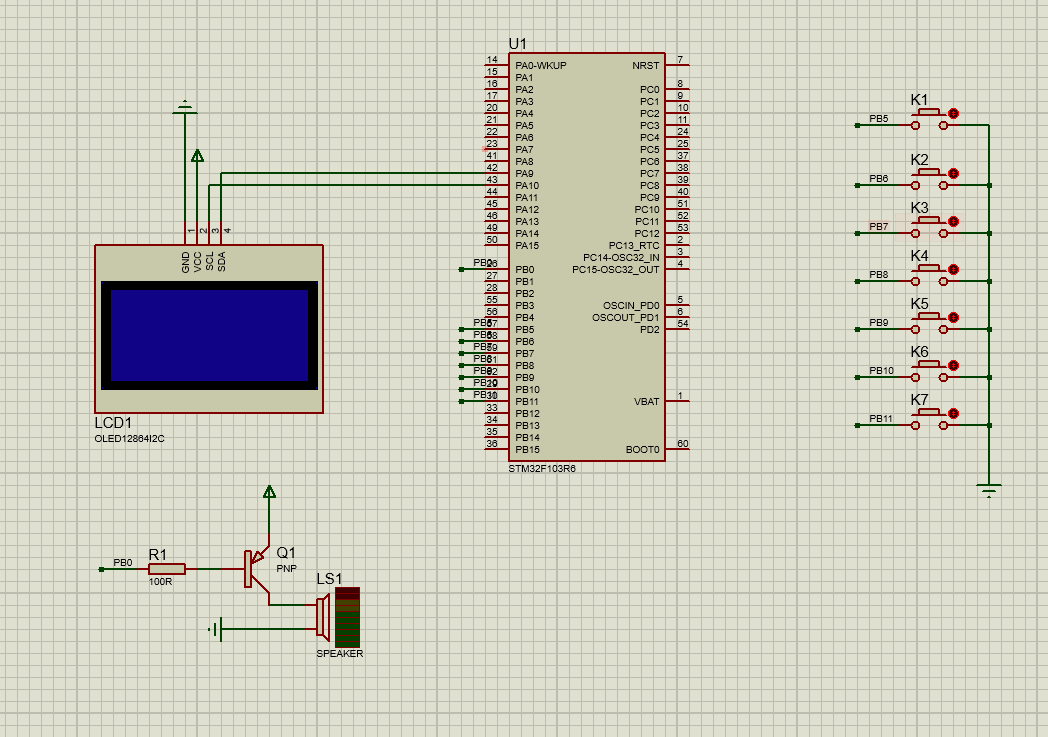
Task: Click the LCD1 reference label
Action: [x=113, y=423]
